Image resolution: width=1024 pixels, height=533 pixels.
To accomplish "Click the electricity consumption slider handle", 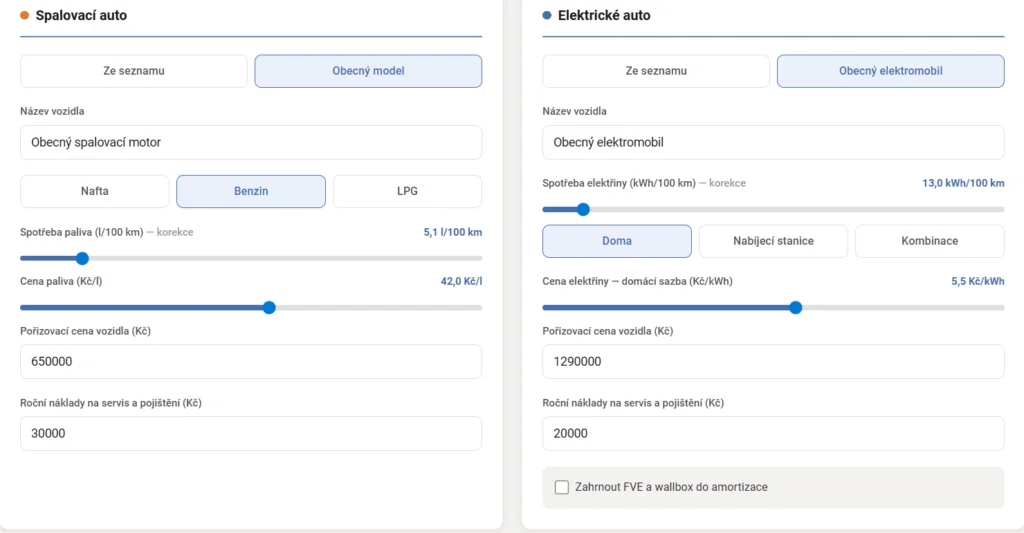I will click(583, 209).
